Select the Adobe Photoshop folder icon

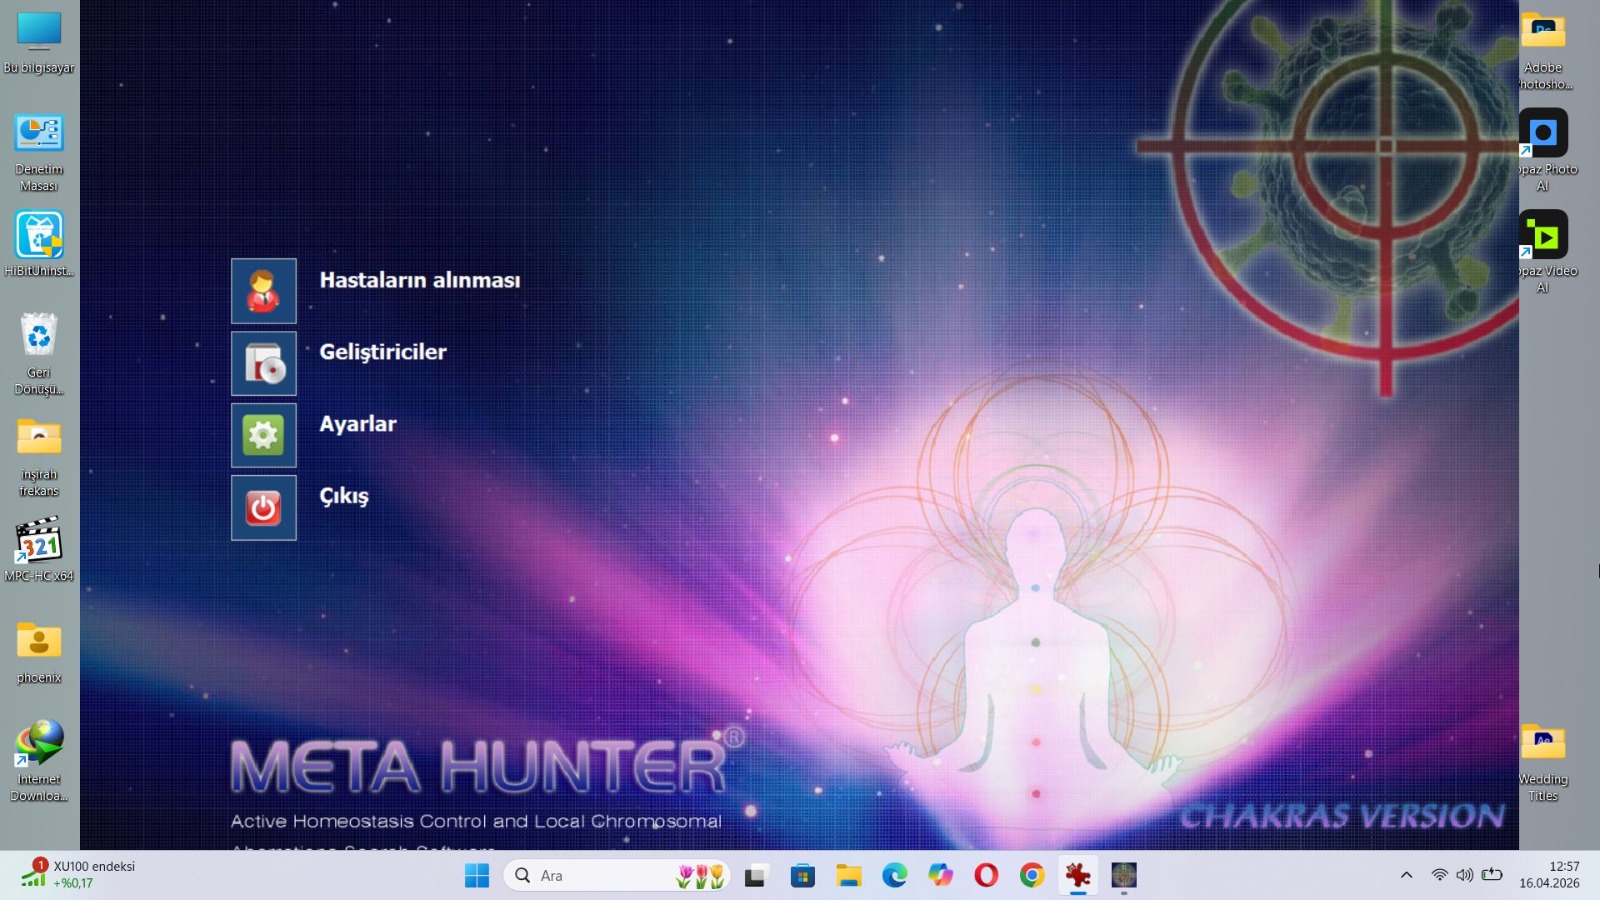click(x=1543, y=49)
